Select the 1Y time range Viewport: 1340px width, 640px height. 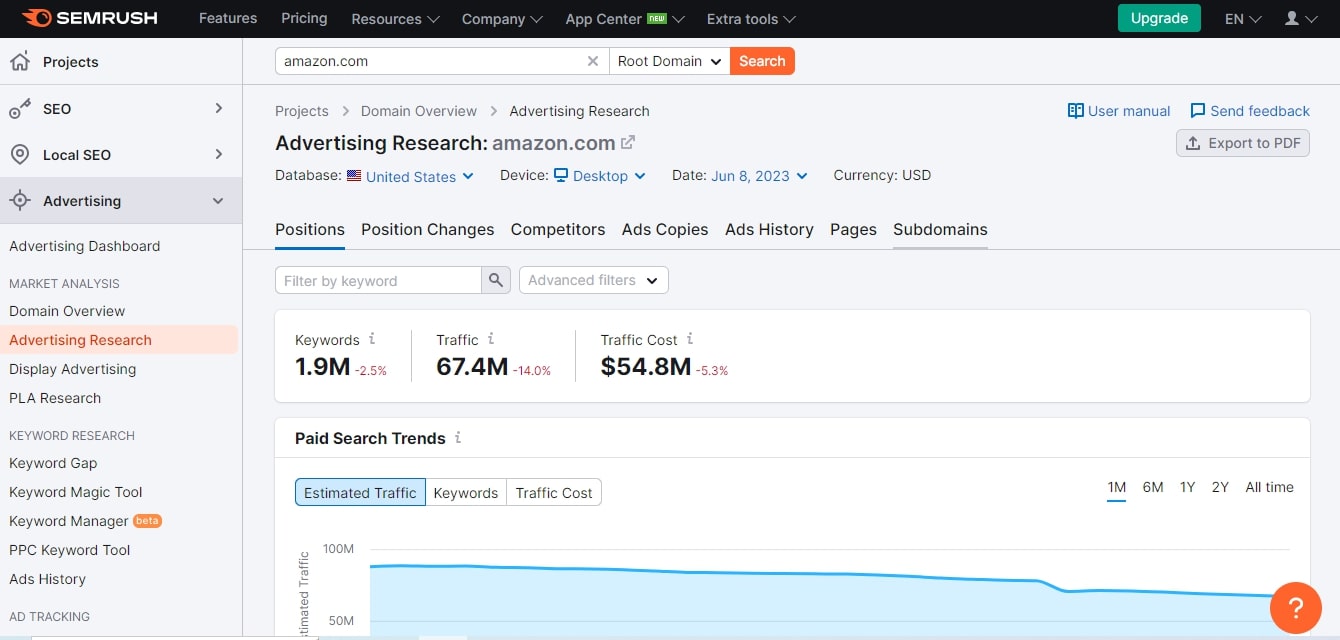tap(1187, 487)
